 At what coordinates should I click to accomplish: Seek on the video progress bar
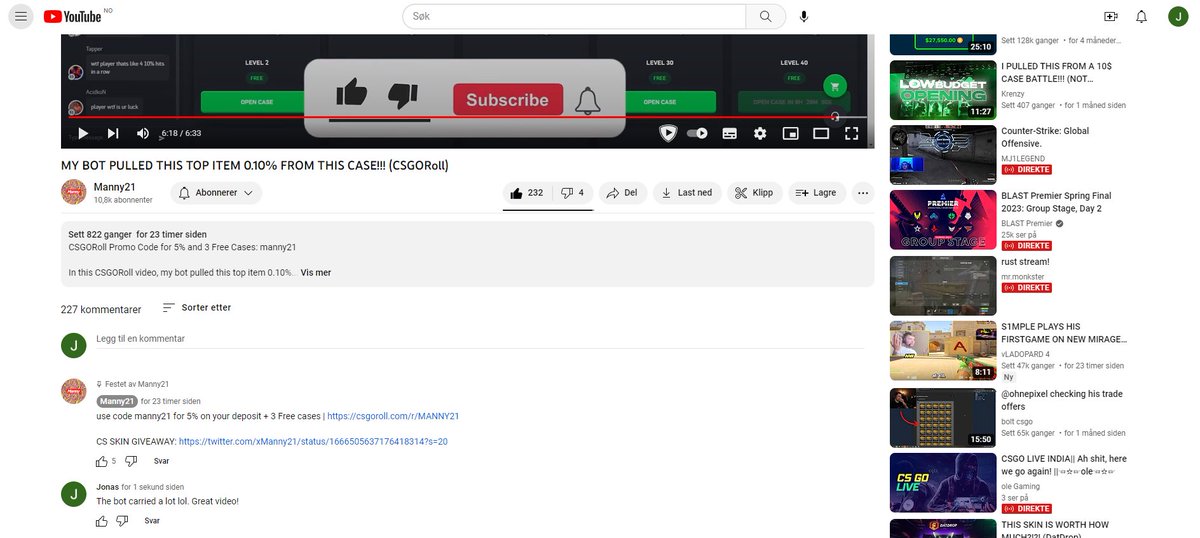467,117
